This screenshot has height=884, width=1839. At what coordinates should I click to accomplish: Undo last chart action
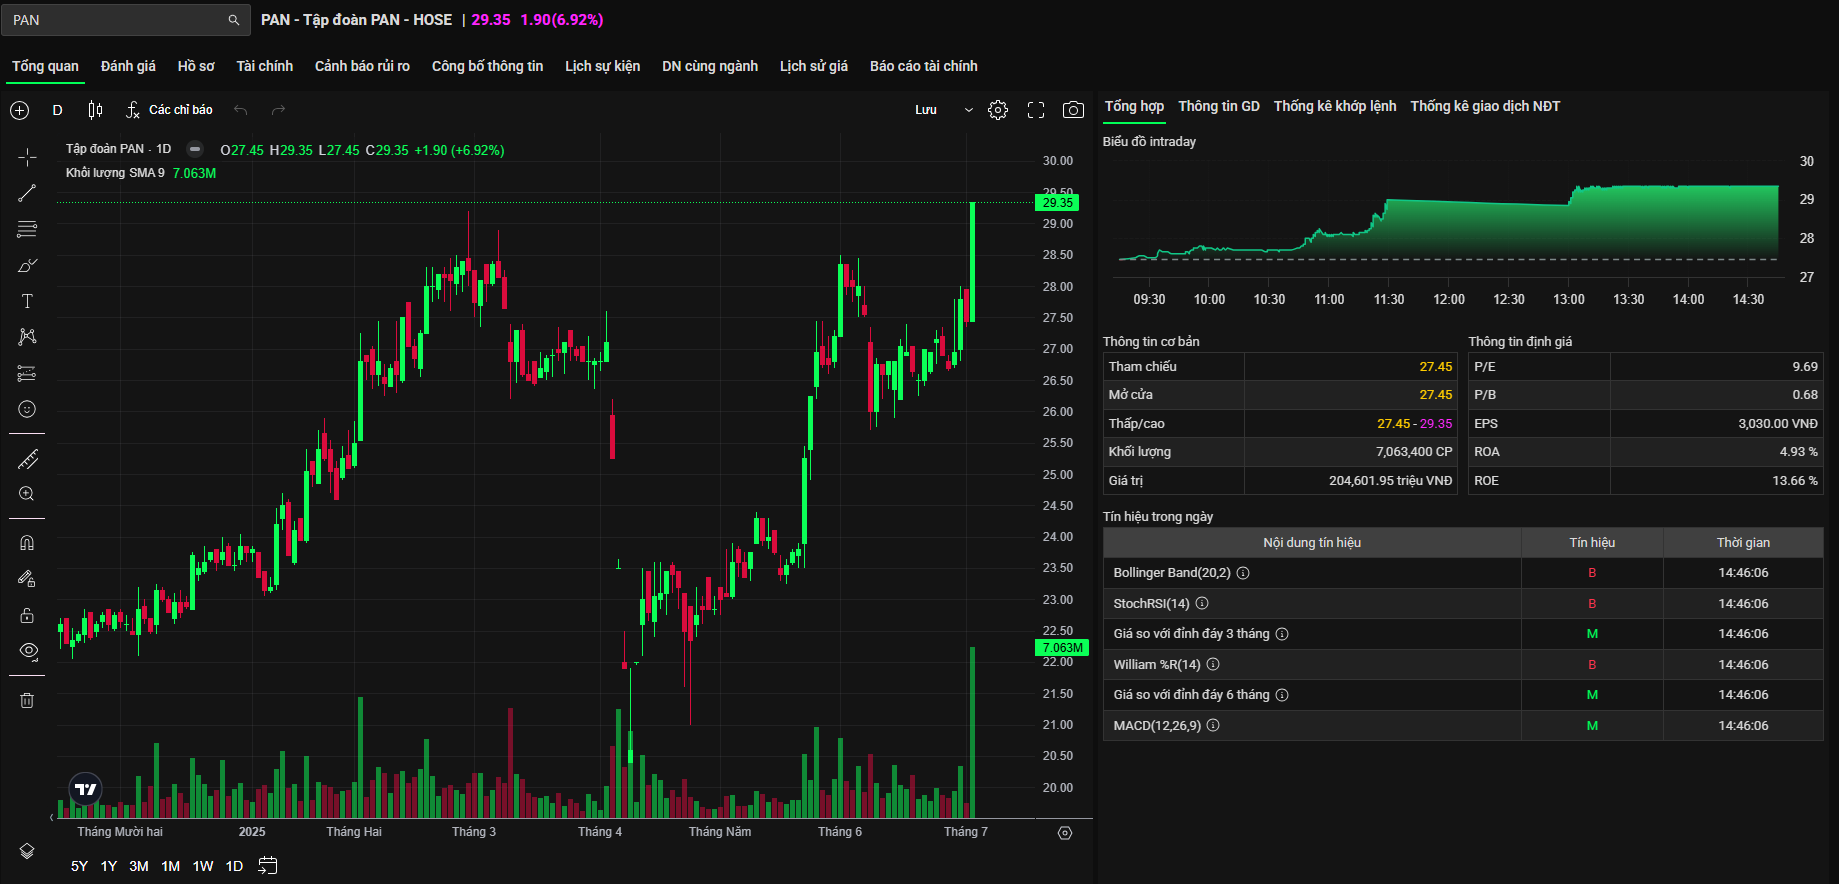pyautogui.click(x=240, y=110)
